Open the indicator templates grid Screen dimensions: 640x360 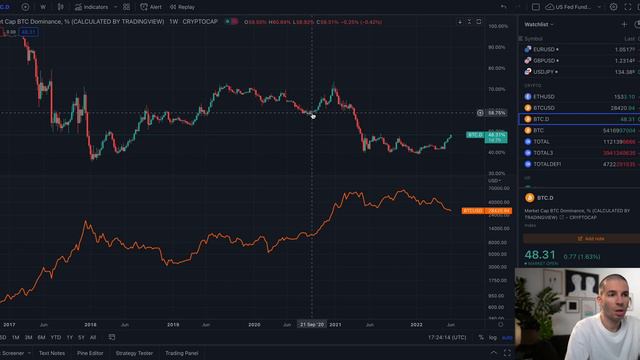coord(127,7)
